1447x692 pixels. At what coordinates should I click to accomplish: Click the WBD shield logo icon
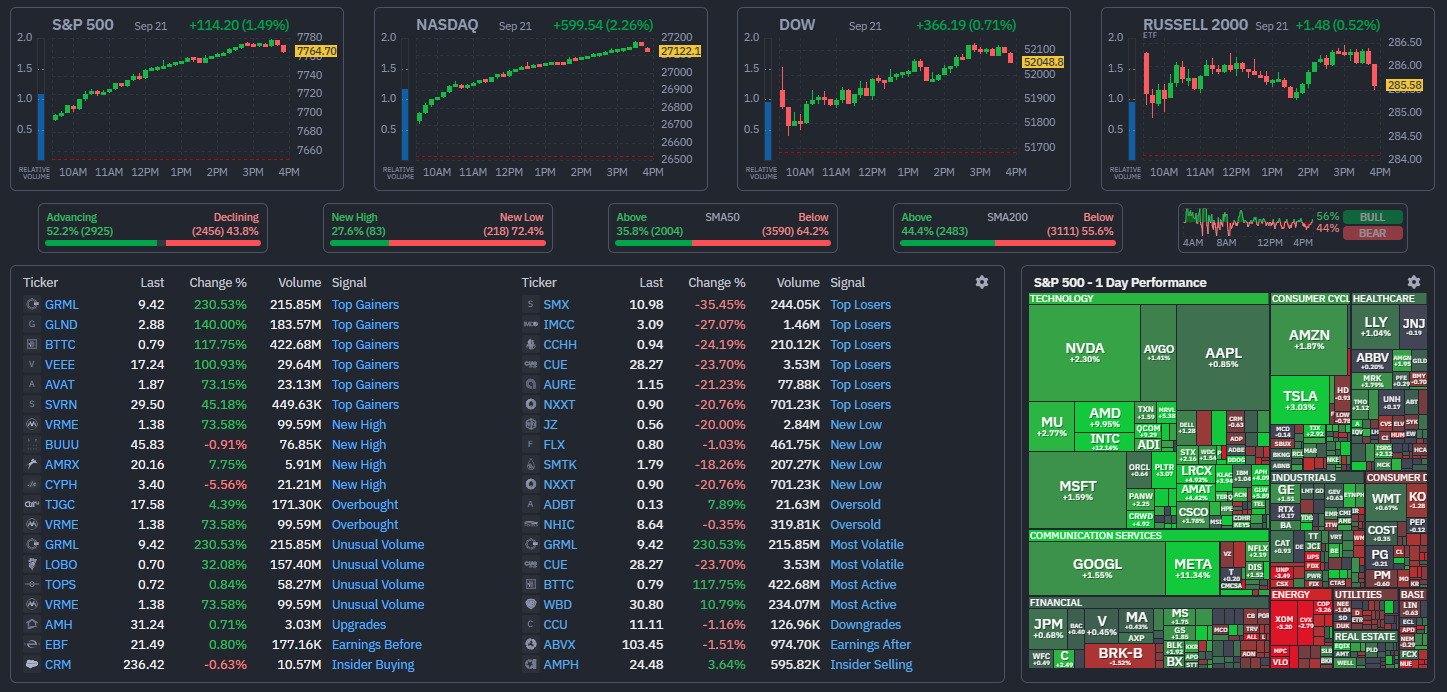click(531, 604)
